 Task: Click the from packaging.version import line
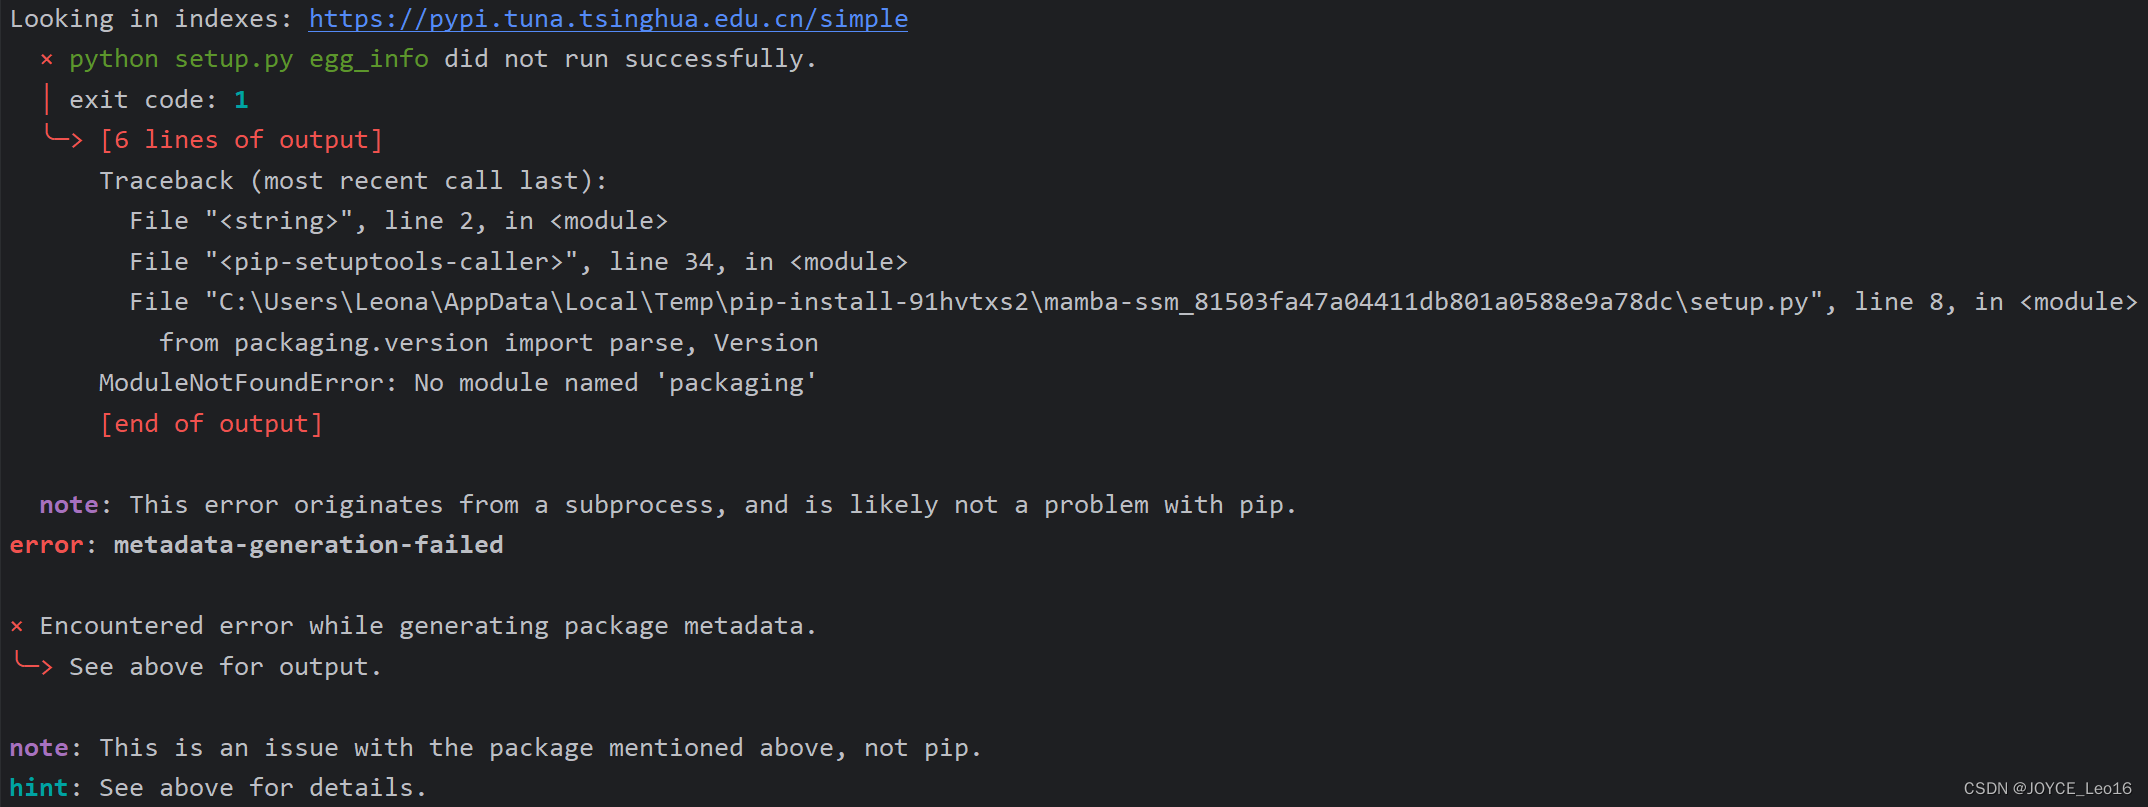tap(488, 343)
